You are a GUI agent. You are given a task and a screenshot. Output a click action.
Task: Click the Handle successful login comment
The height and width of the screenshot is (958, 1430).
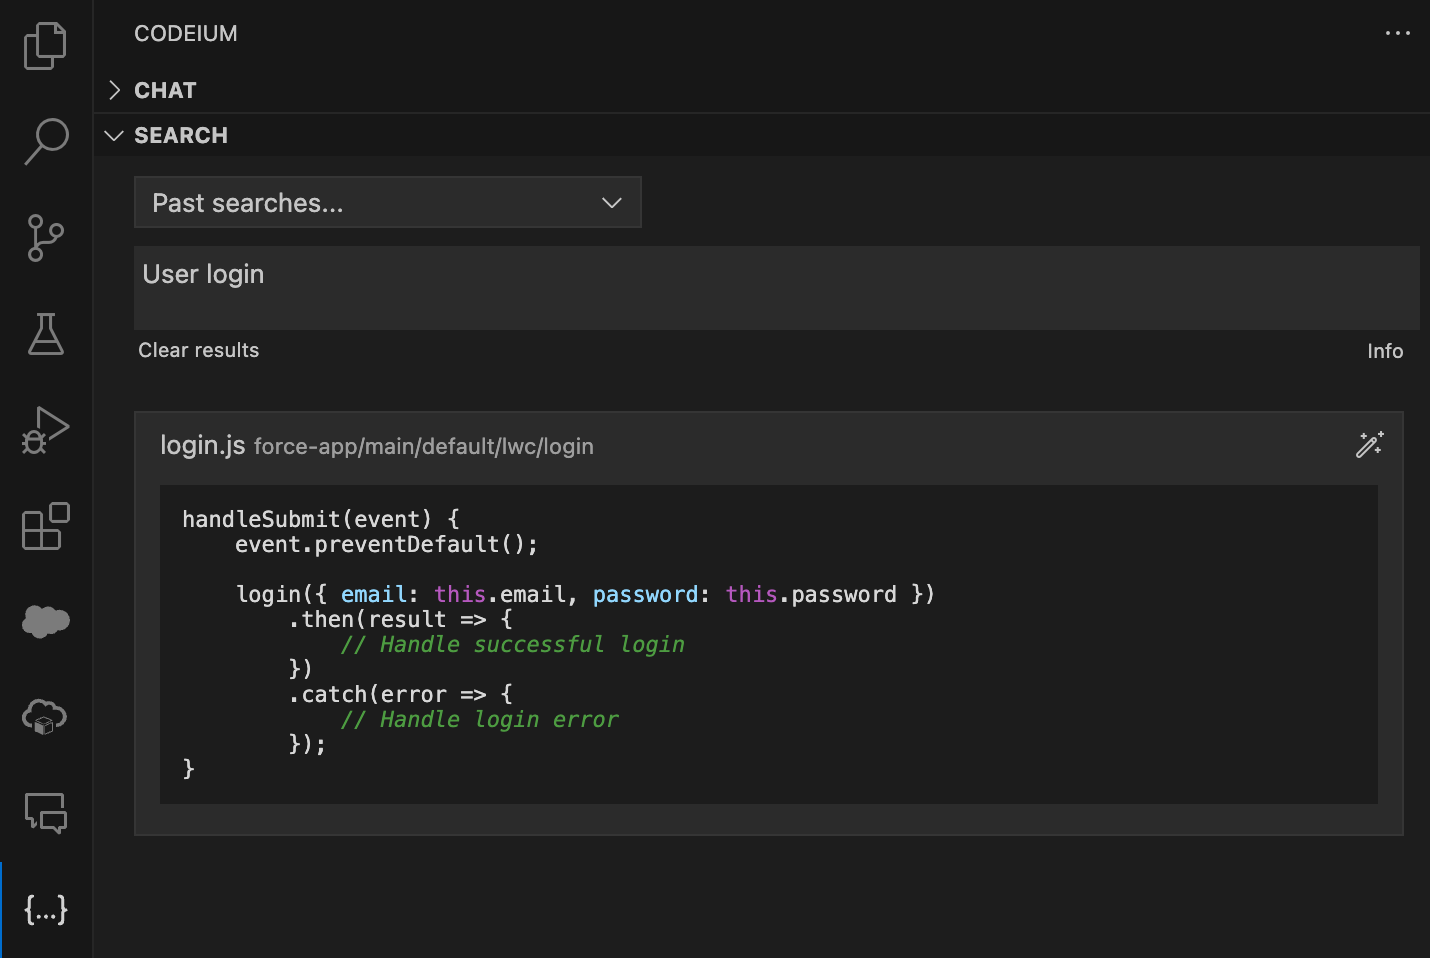pos(513,644)
